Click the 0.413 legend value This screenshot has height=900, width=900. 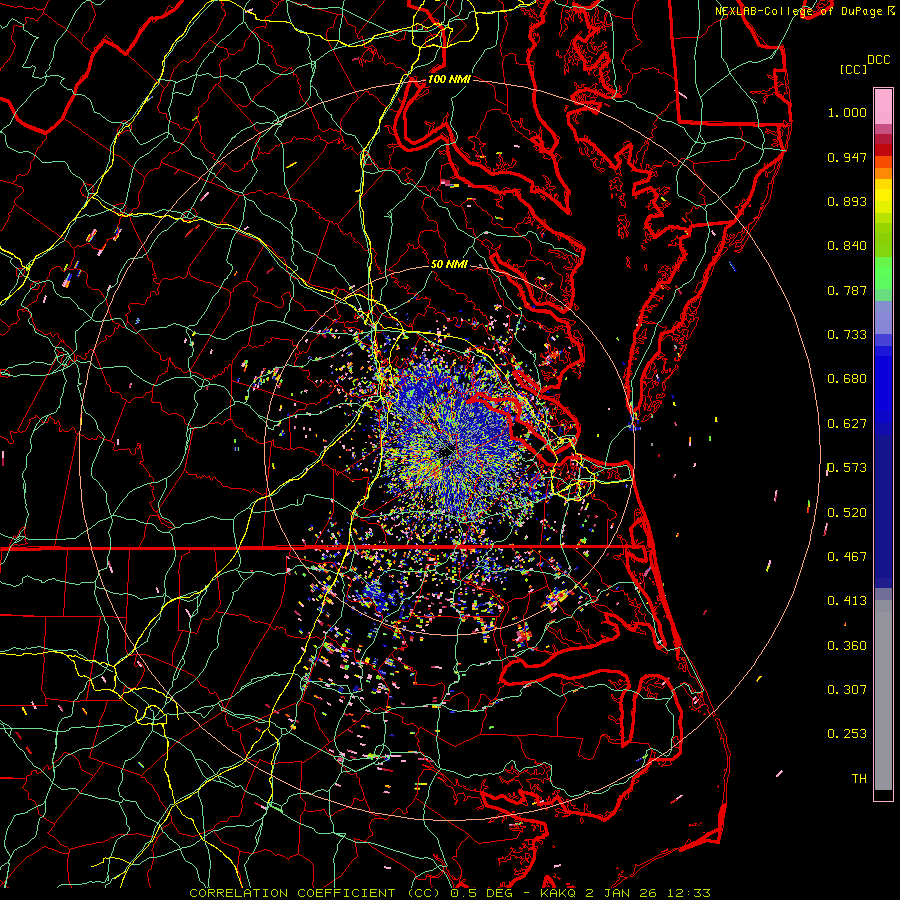[x=847, y=601]
